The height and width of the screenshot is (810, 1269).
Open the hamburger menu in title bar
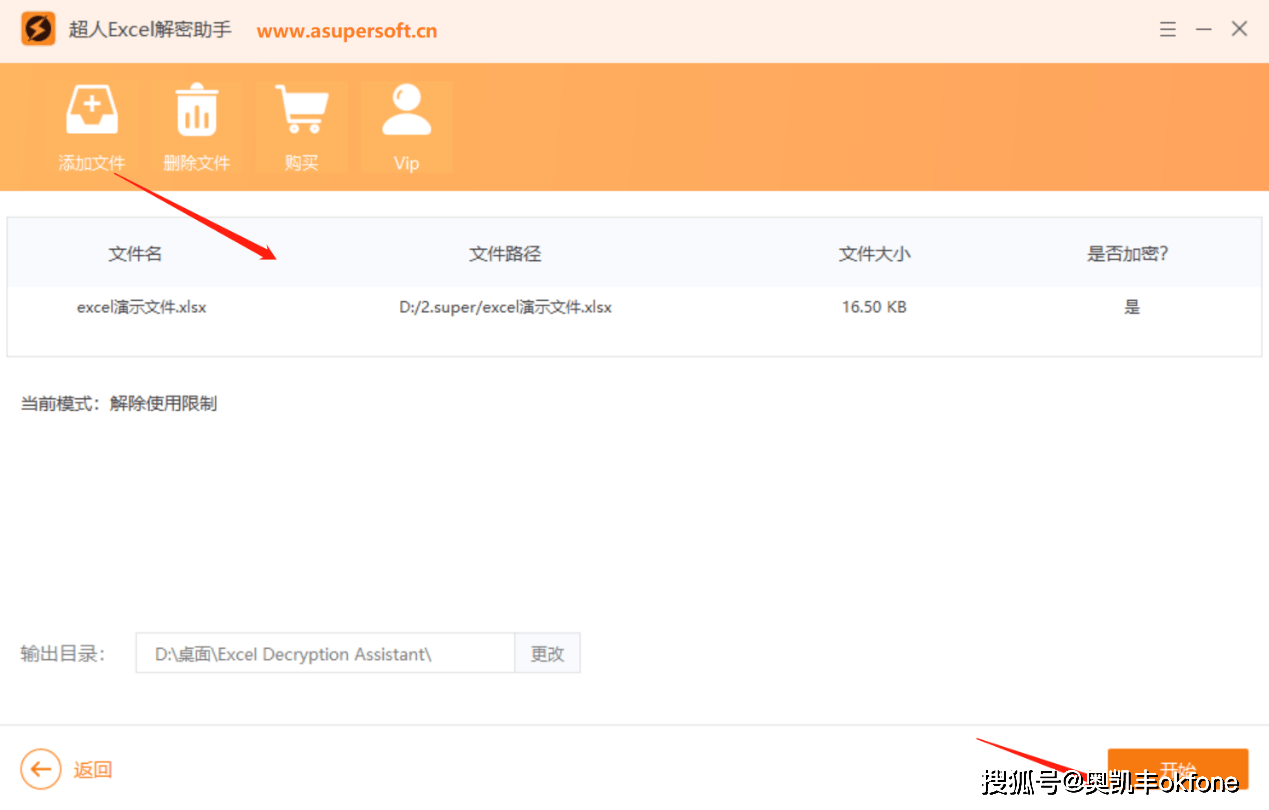click(x=1168, y=30)
